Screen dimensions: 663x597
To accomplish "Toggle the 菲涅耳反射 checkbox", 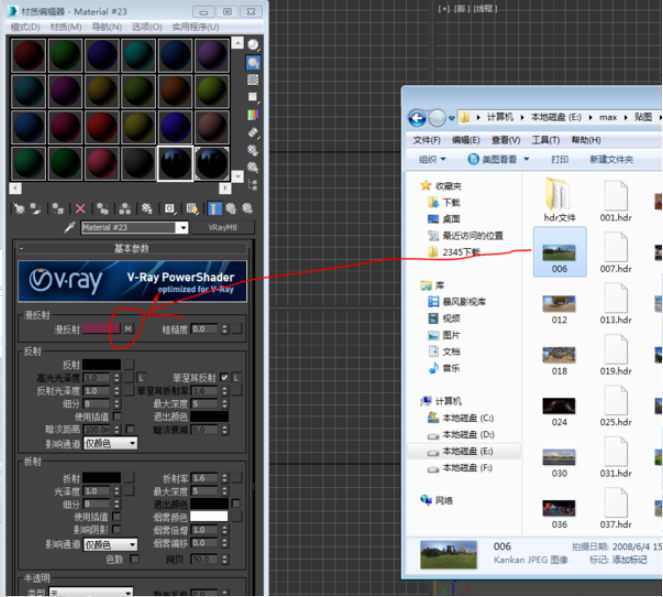I will 225,378.
